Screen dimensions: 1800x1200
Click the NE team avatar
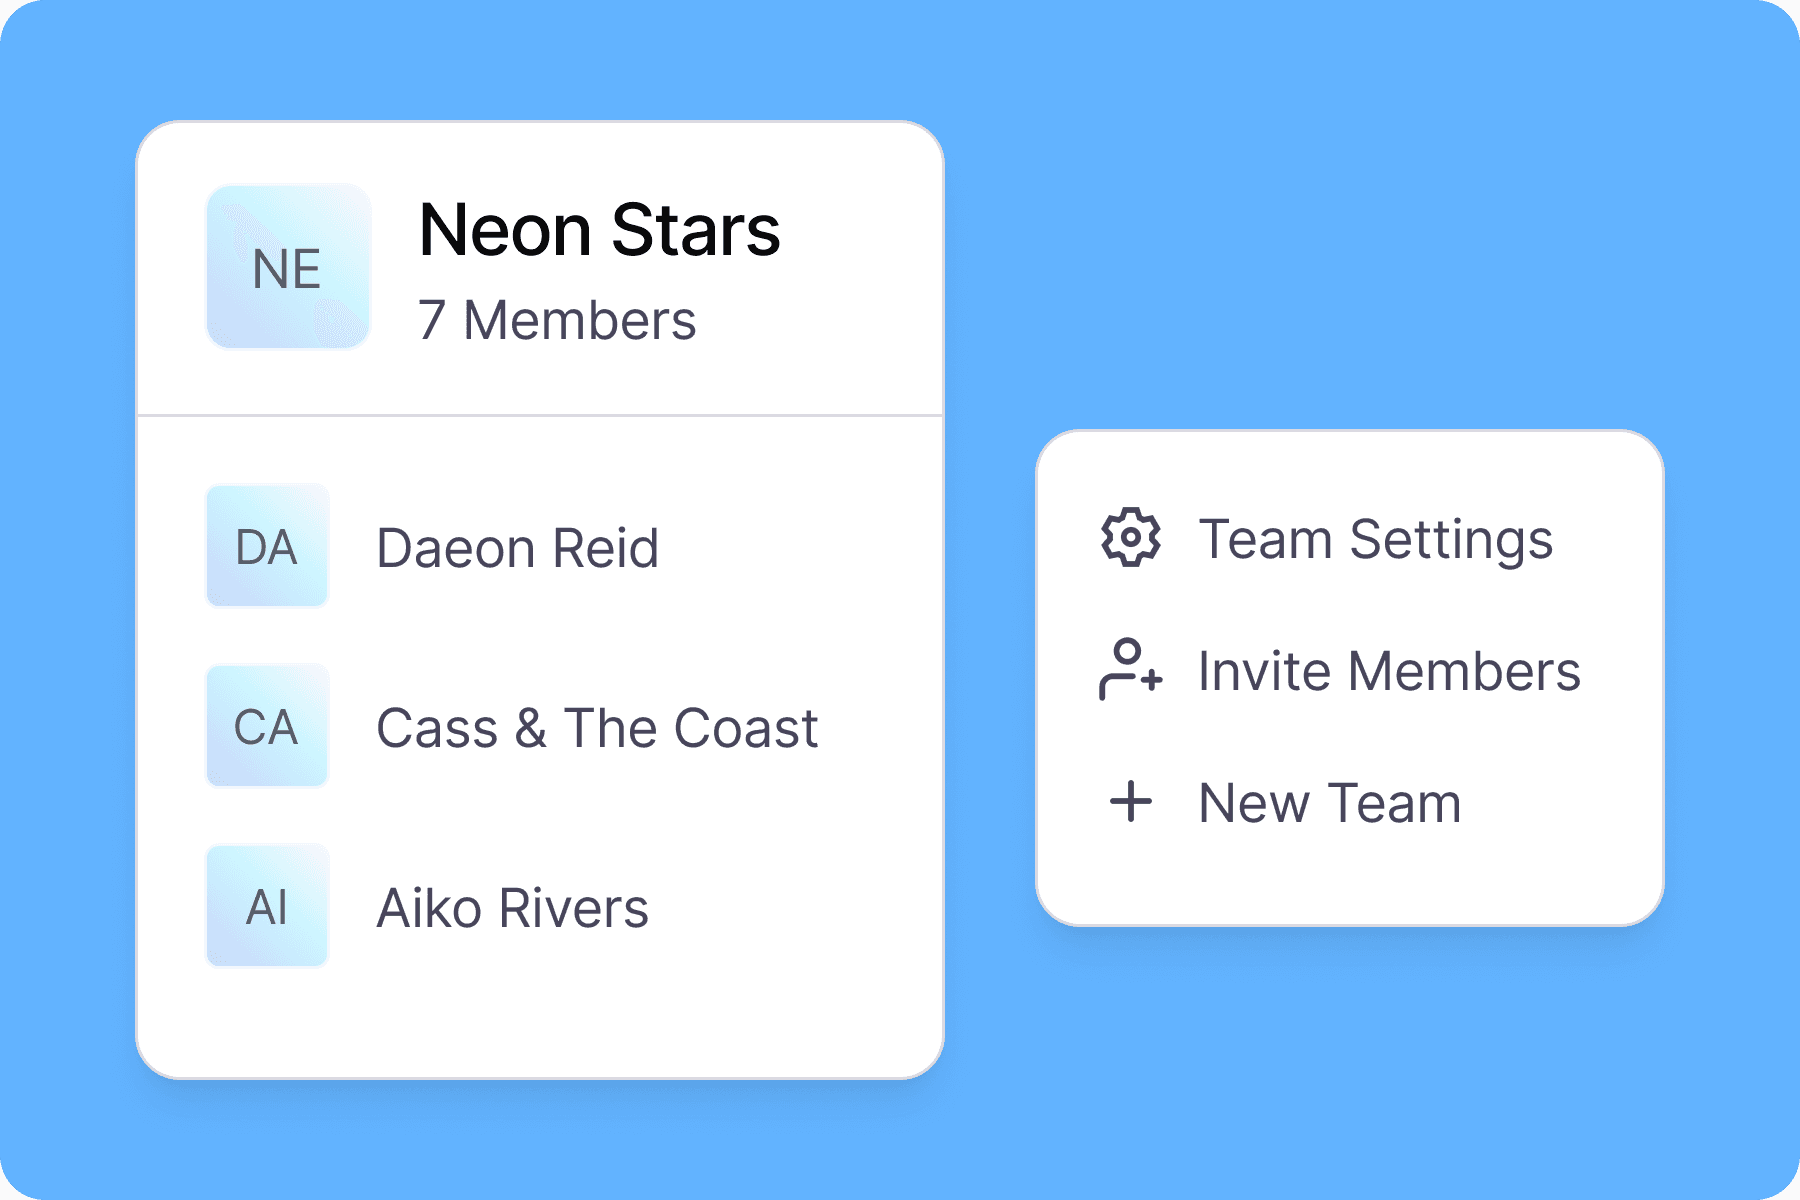[288, 267]
